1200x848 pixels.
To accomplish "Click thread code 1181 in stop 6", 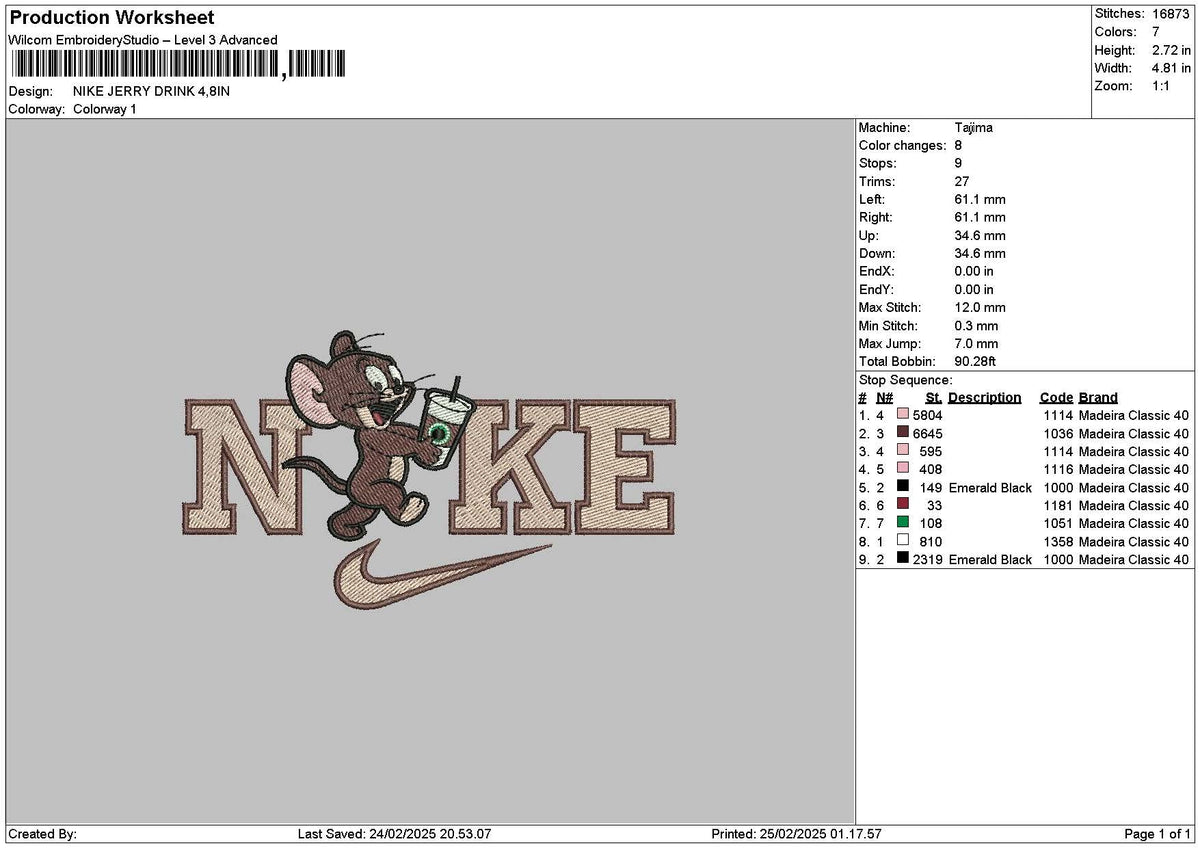I will (x=1057, y=505).
